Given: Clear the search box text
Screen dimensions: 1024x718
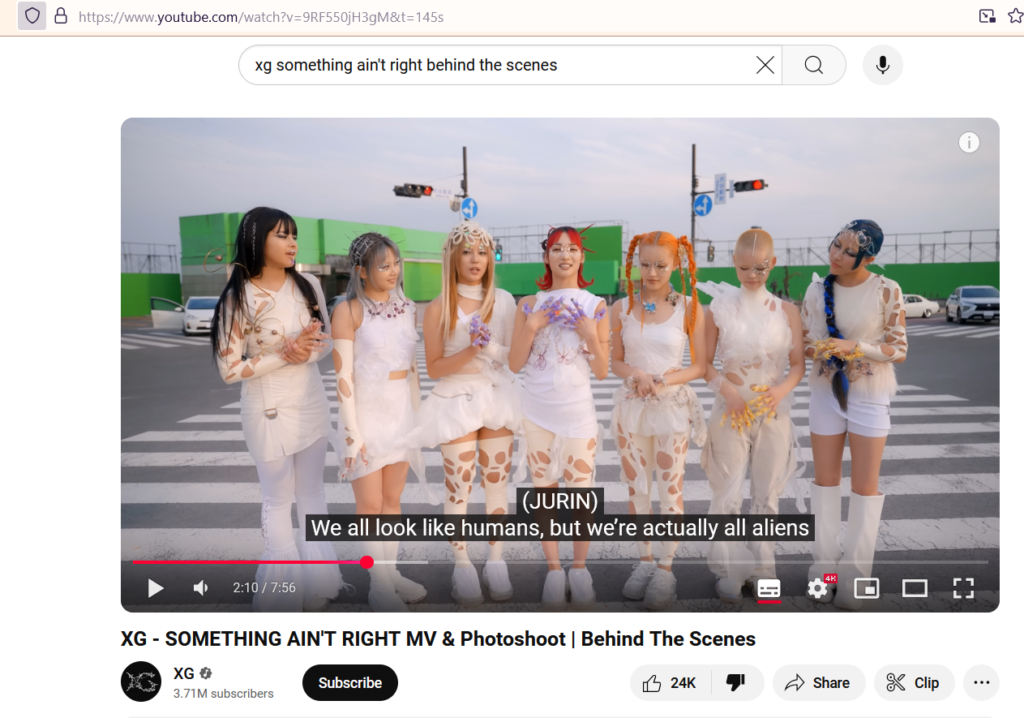Looking at the screenshot, I should coord(765,65).
